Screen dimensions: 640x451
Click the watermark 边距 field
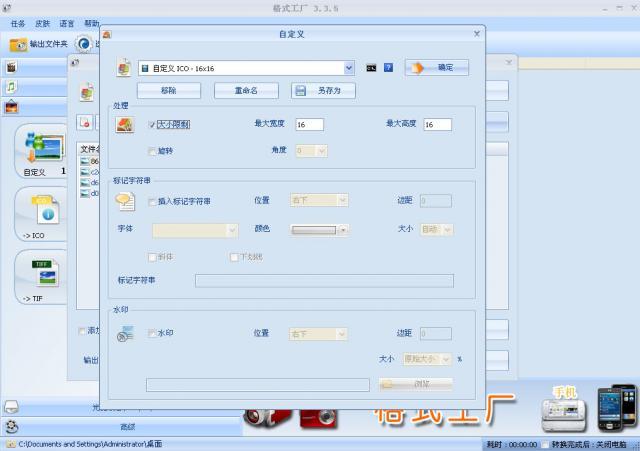(x=436, y=333)
